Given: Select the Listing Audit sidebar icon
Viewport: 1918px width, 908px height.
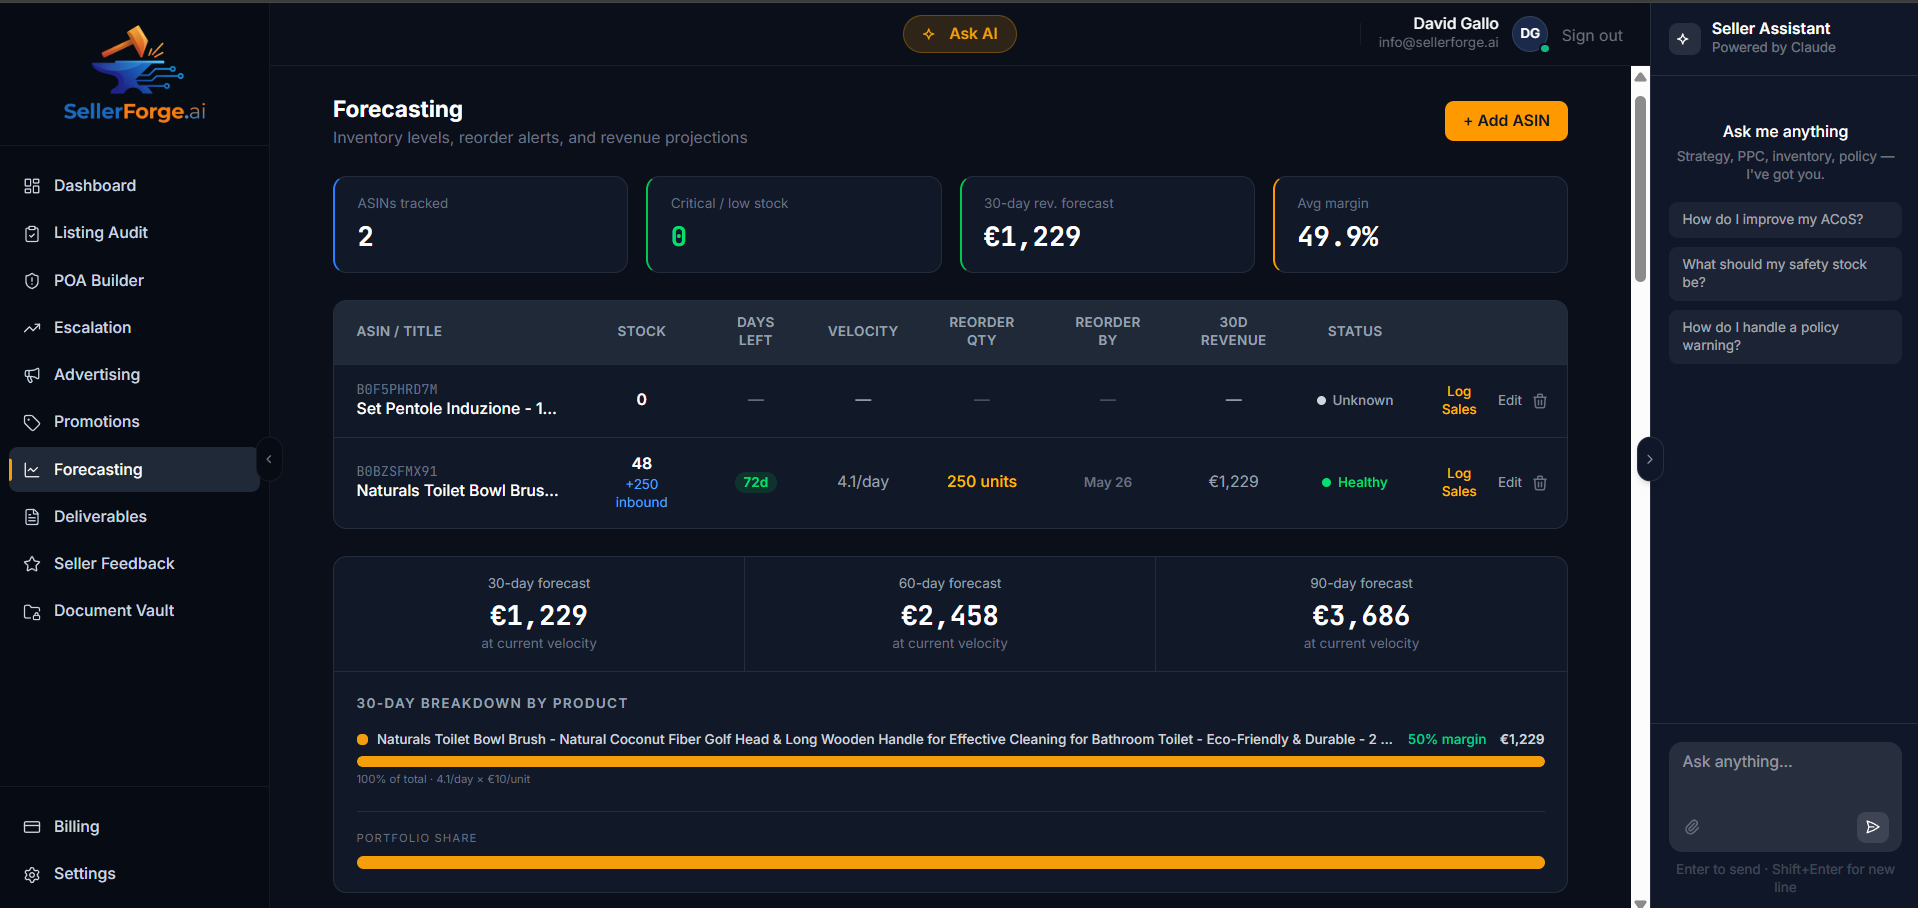Looking at the screenshot, I should click(33, 232).
